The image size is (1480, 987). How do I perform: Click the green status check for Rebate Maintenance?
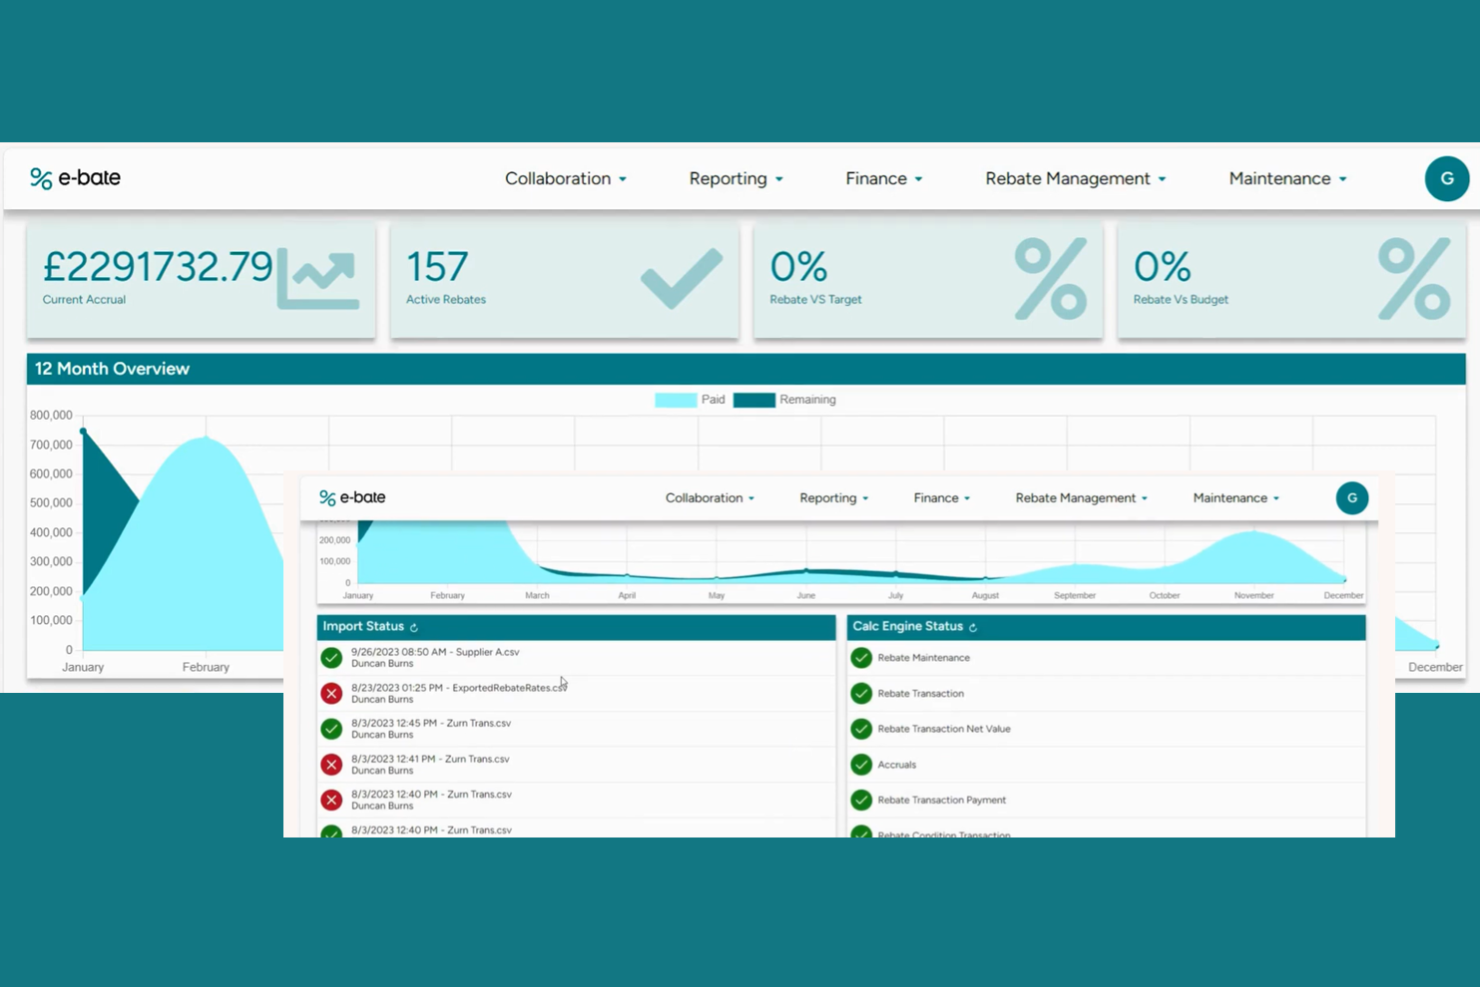coord(861,657)
